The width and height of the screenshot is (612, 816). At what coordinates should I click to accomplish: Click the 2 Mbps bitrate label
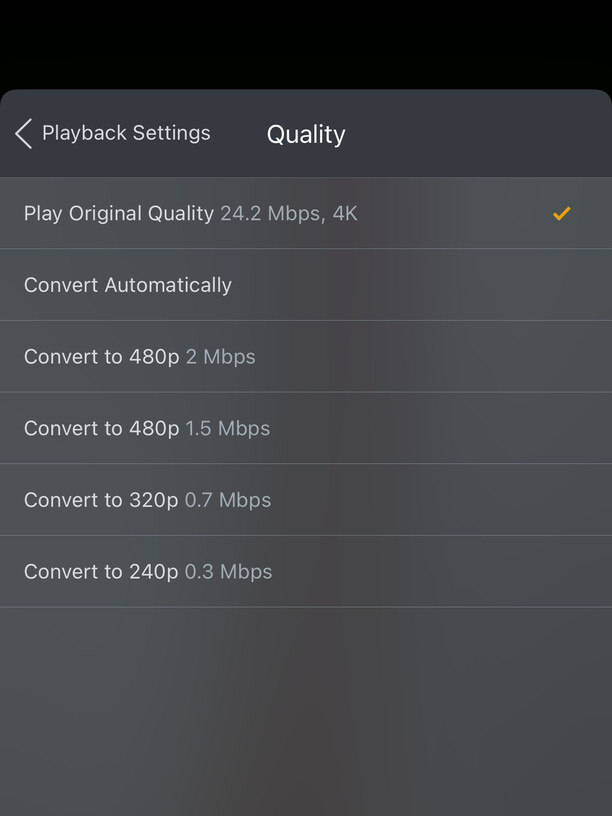click(x=221, y=357)
